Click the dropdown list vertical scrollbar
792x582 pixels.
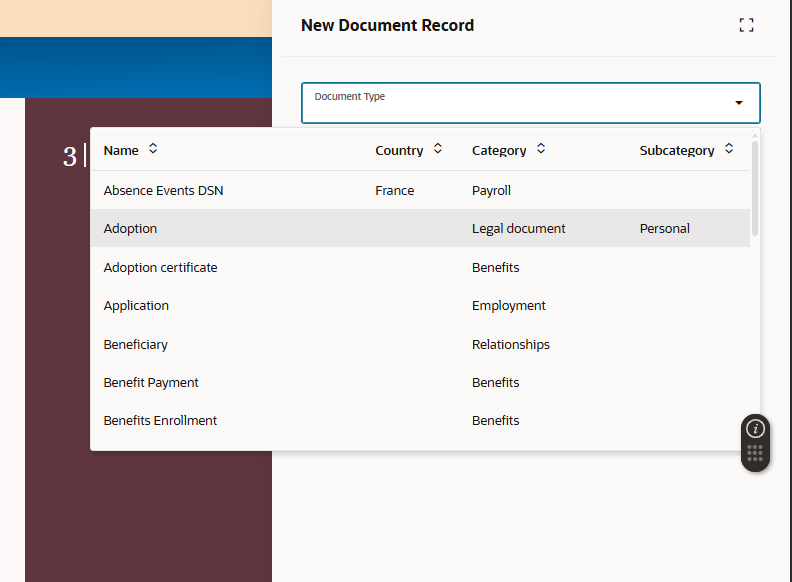755,188
